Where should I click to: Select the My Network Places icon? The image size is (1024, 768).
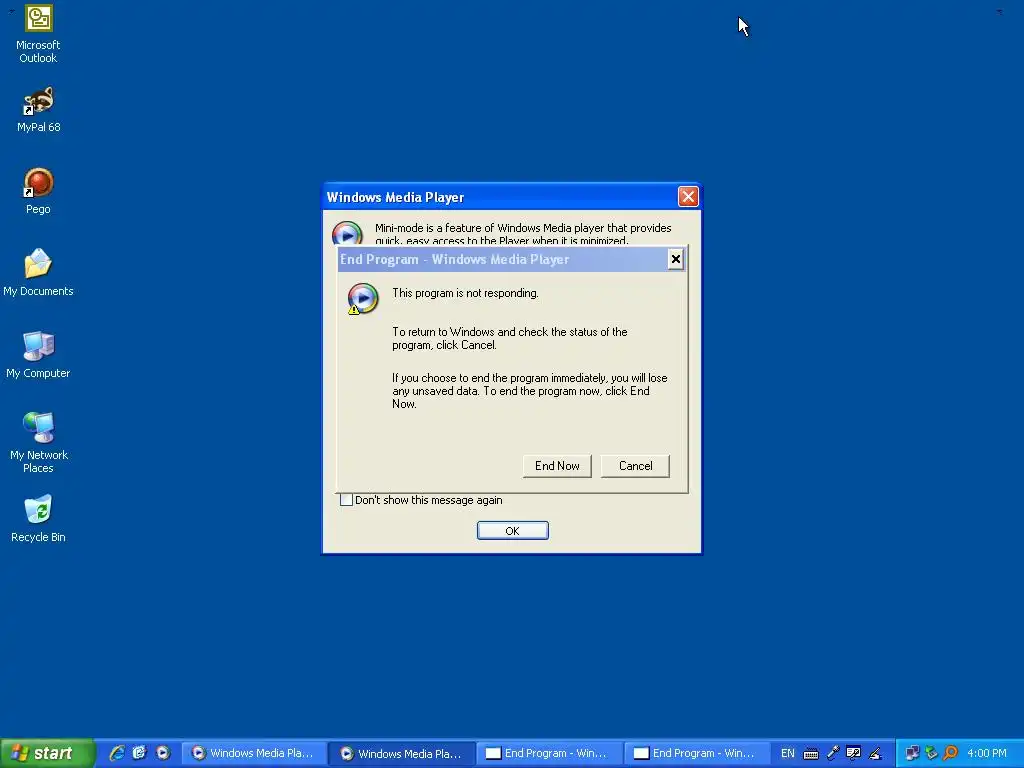coord(38,443)
